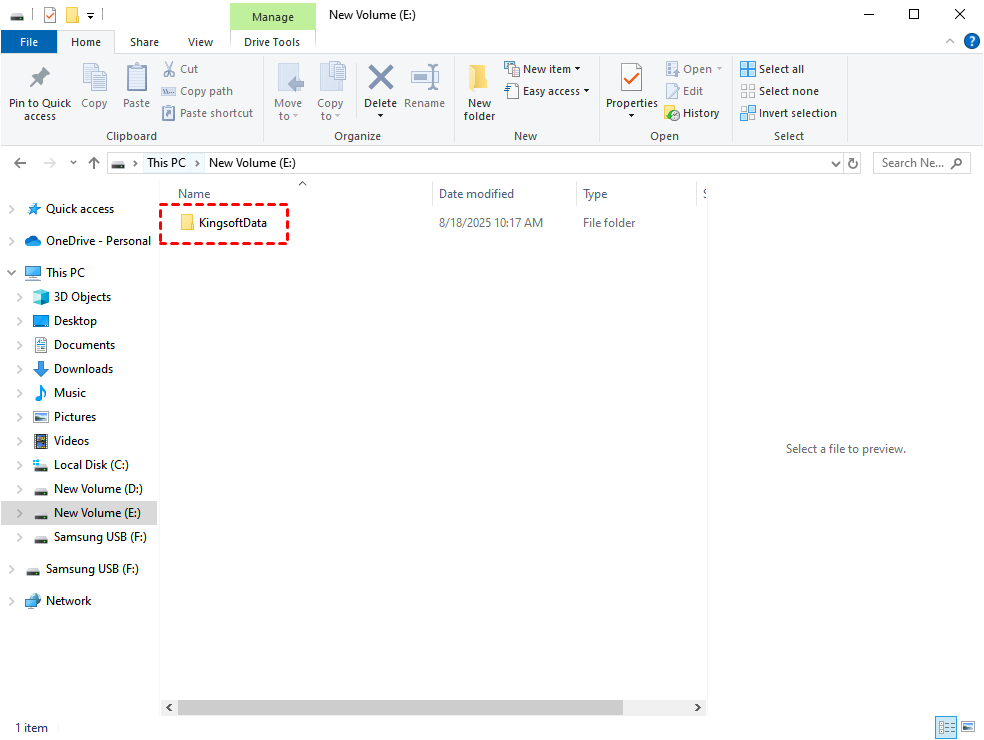Click the Paste icon in Clipboard group
The height and width of the screenshot is (740, 984).
point(136,86)
